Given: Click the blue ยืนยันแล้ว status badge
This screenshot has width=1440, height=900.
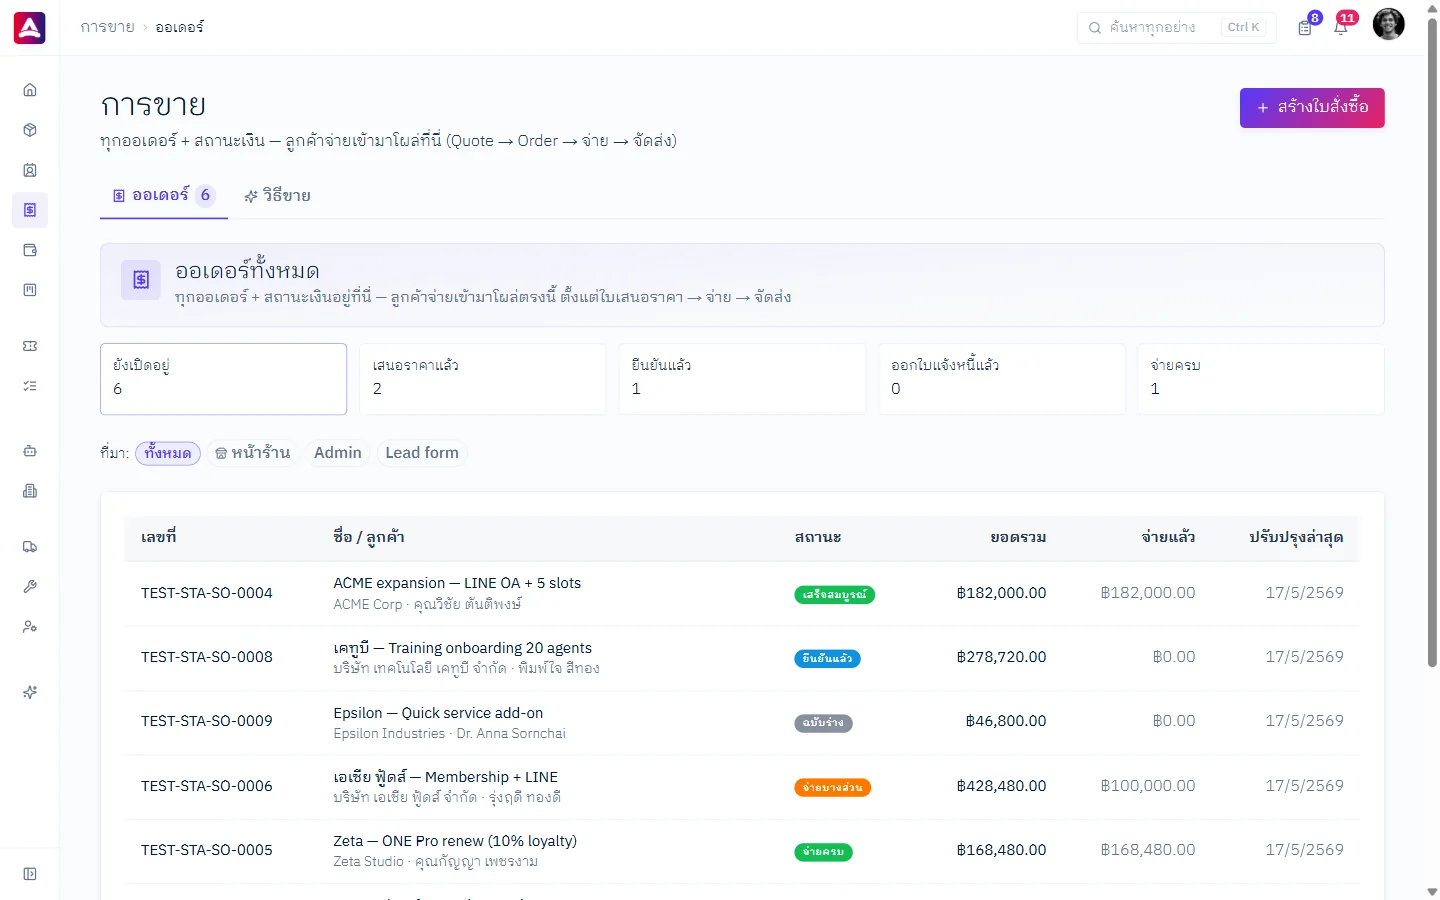Looking at the screenshot, I should click(827, 658).
